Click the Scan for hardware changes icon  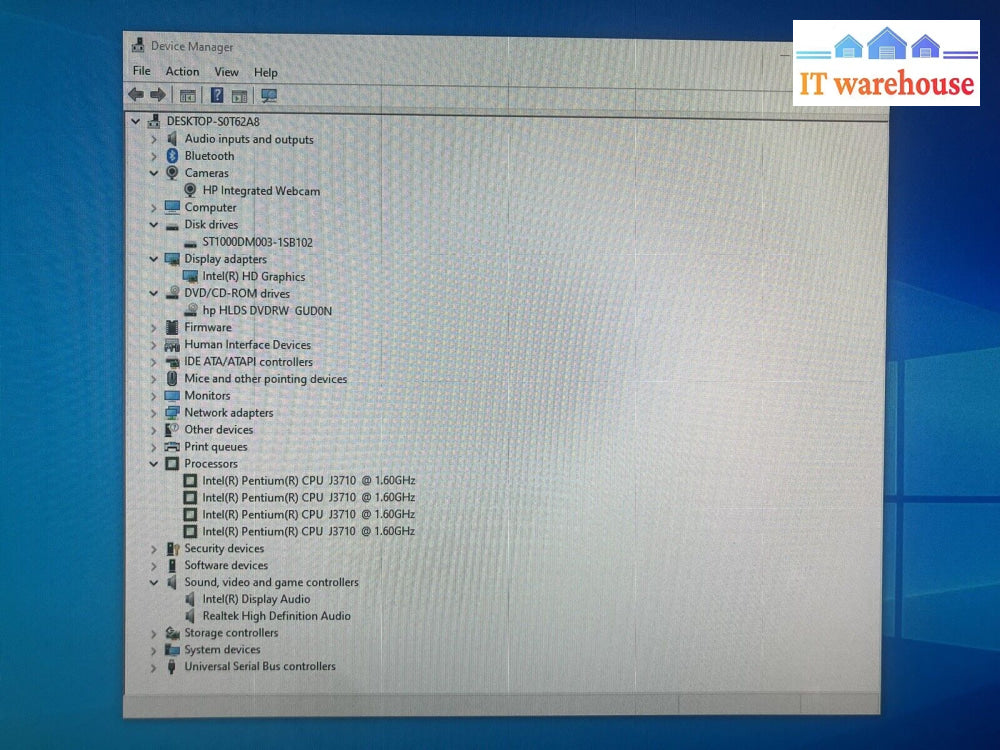(268, 96)
